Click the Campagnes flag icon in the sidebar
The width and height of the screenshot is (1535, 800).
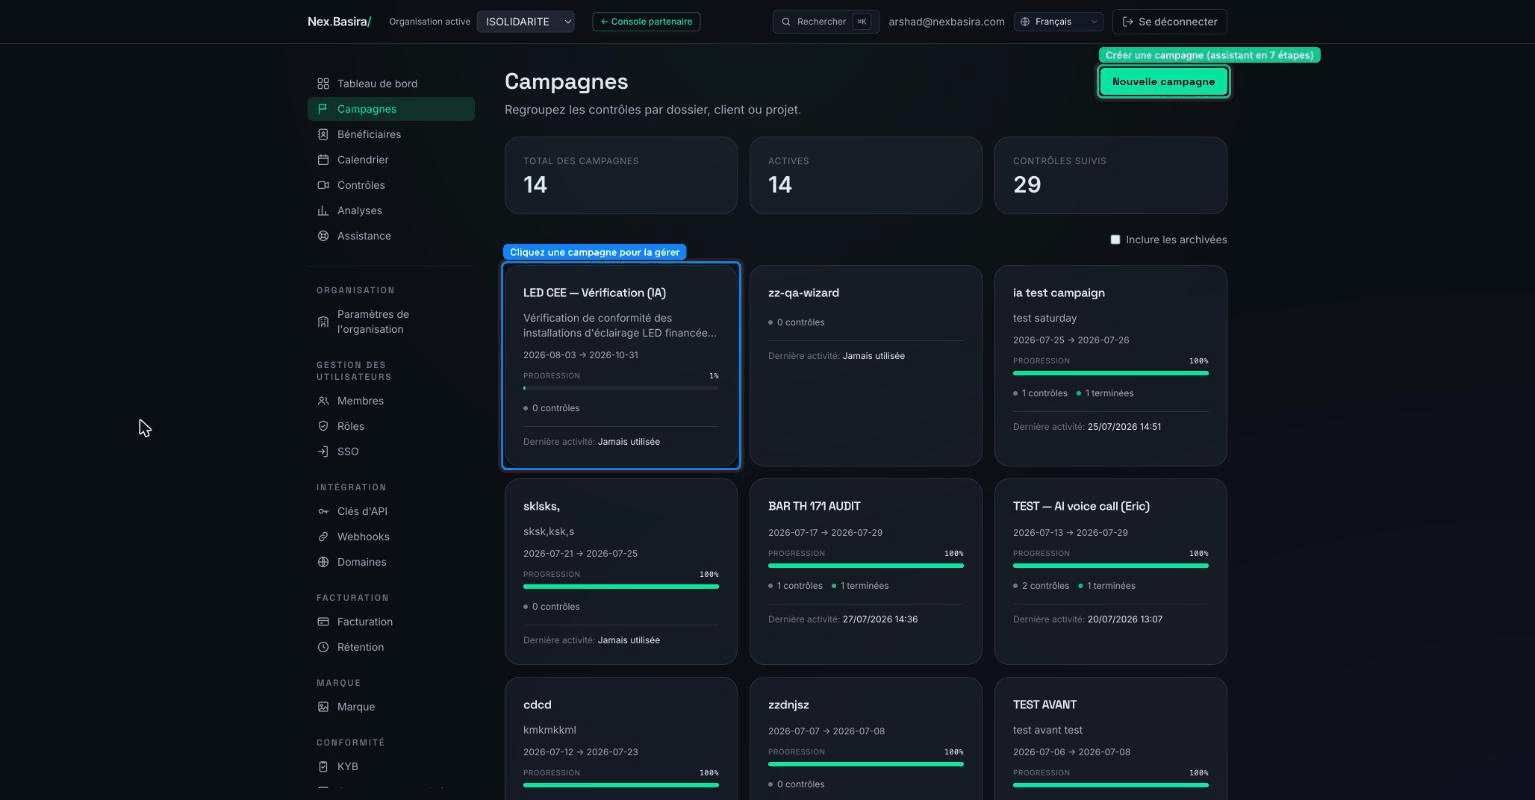point(323,109)
